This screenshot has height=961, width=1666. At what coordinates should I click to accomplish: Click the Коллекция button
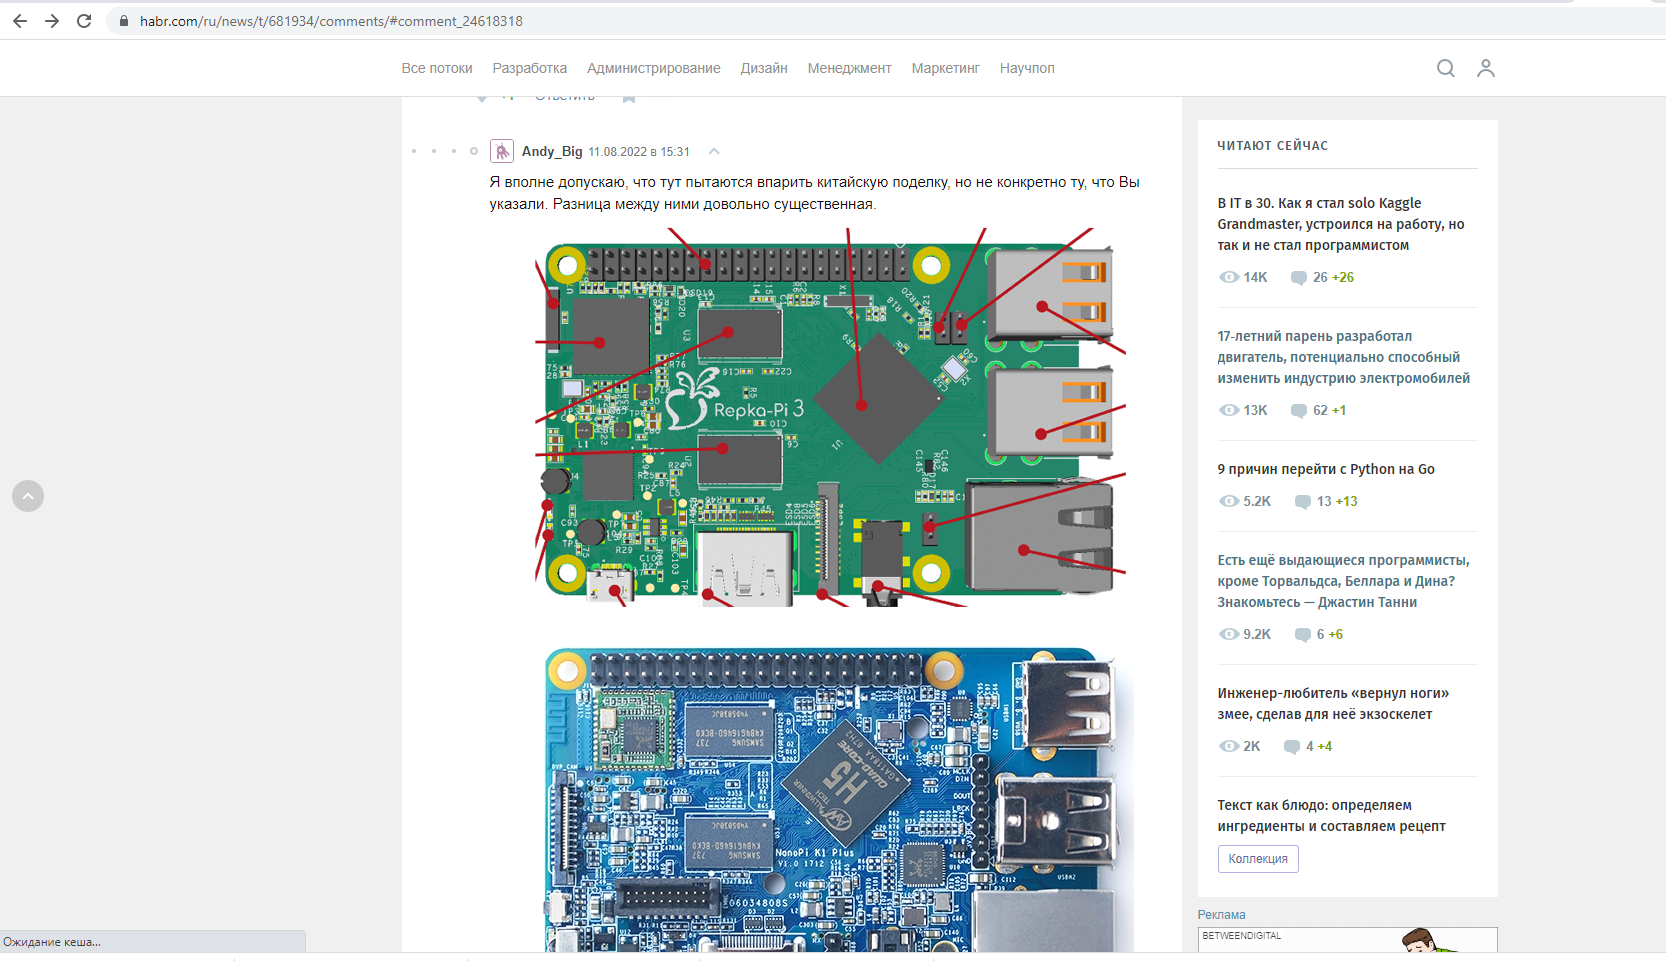click(x=1258, y=859)
